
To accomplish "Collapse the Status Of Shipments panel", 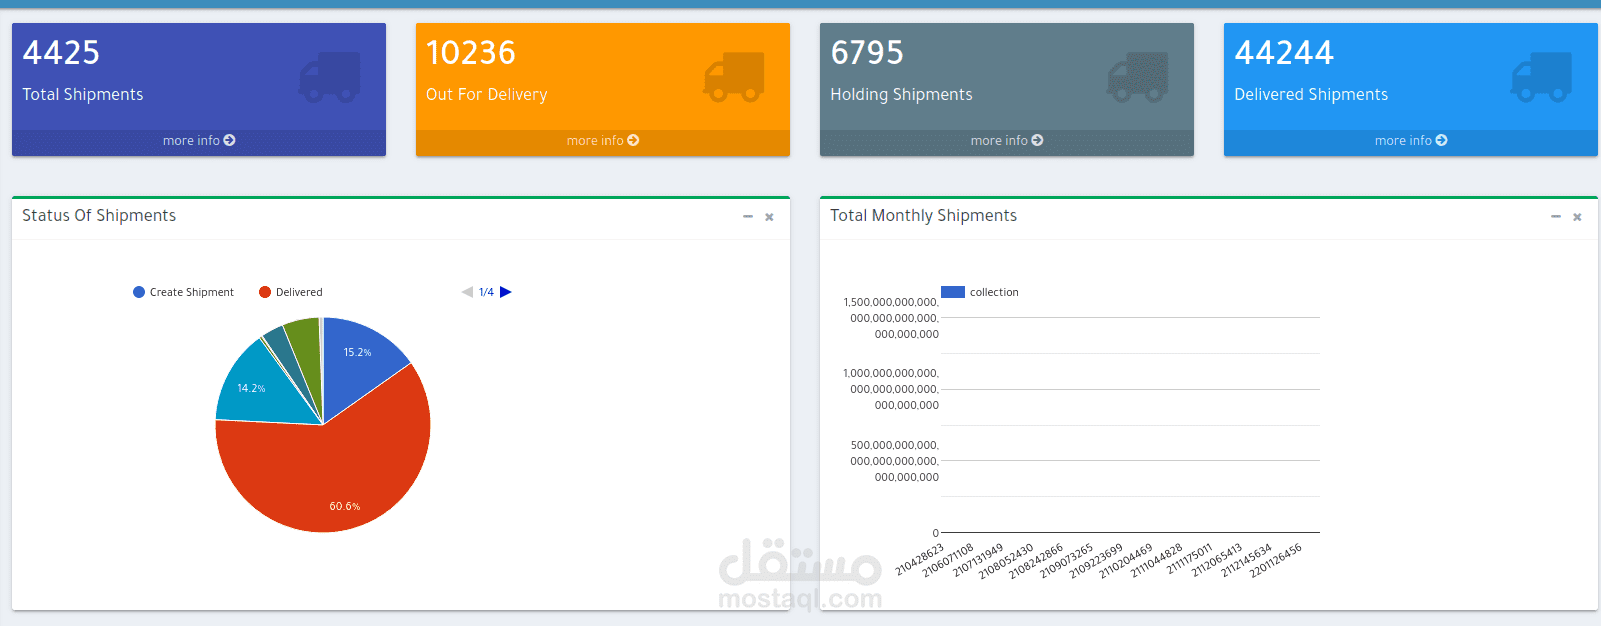I will click(747, 217).
